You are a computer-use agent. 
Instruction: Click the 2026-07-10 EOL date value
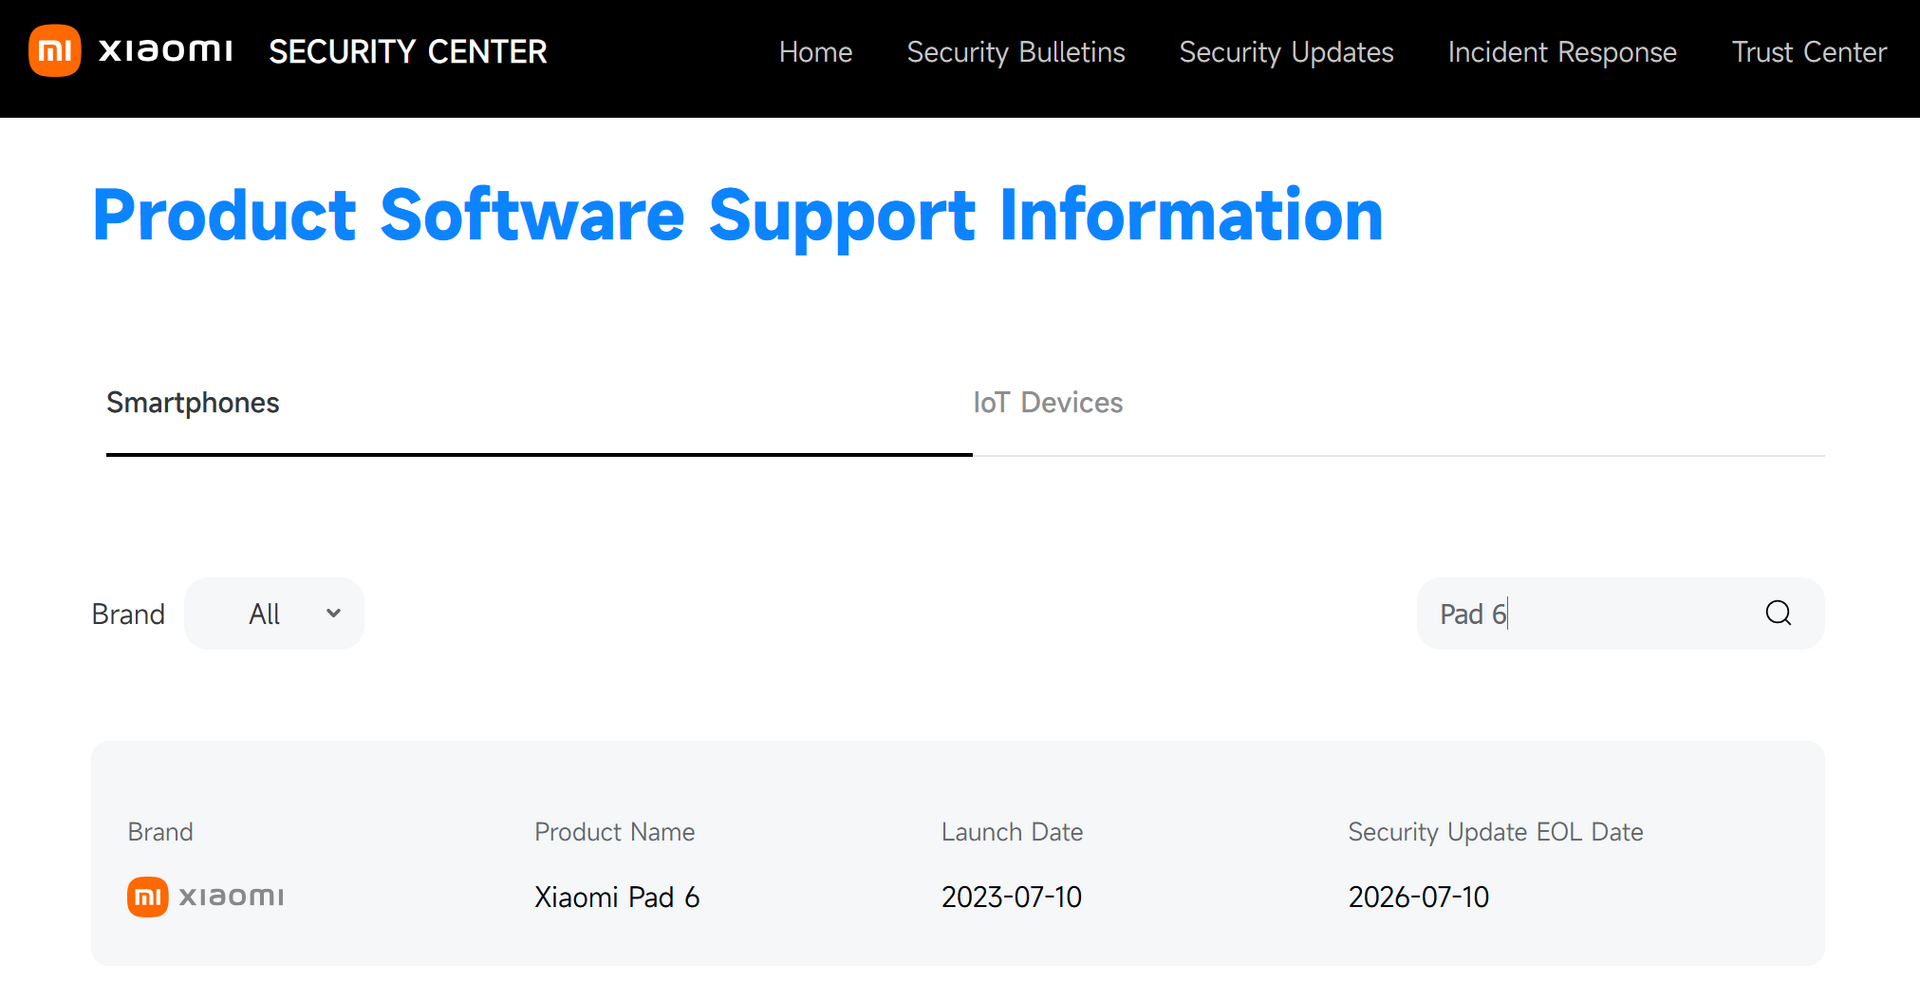pyautogui.click(x=1418, y=897)
